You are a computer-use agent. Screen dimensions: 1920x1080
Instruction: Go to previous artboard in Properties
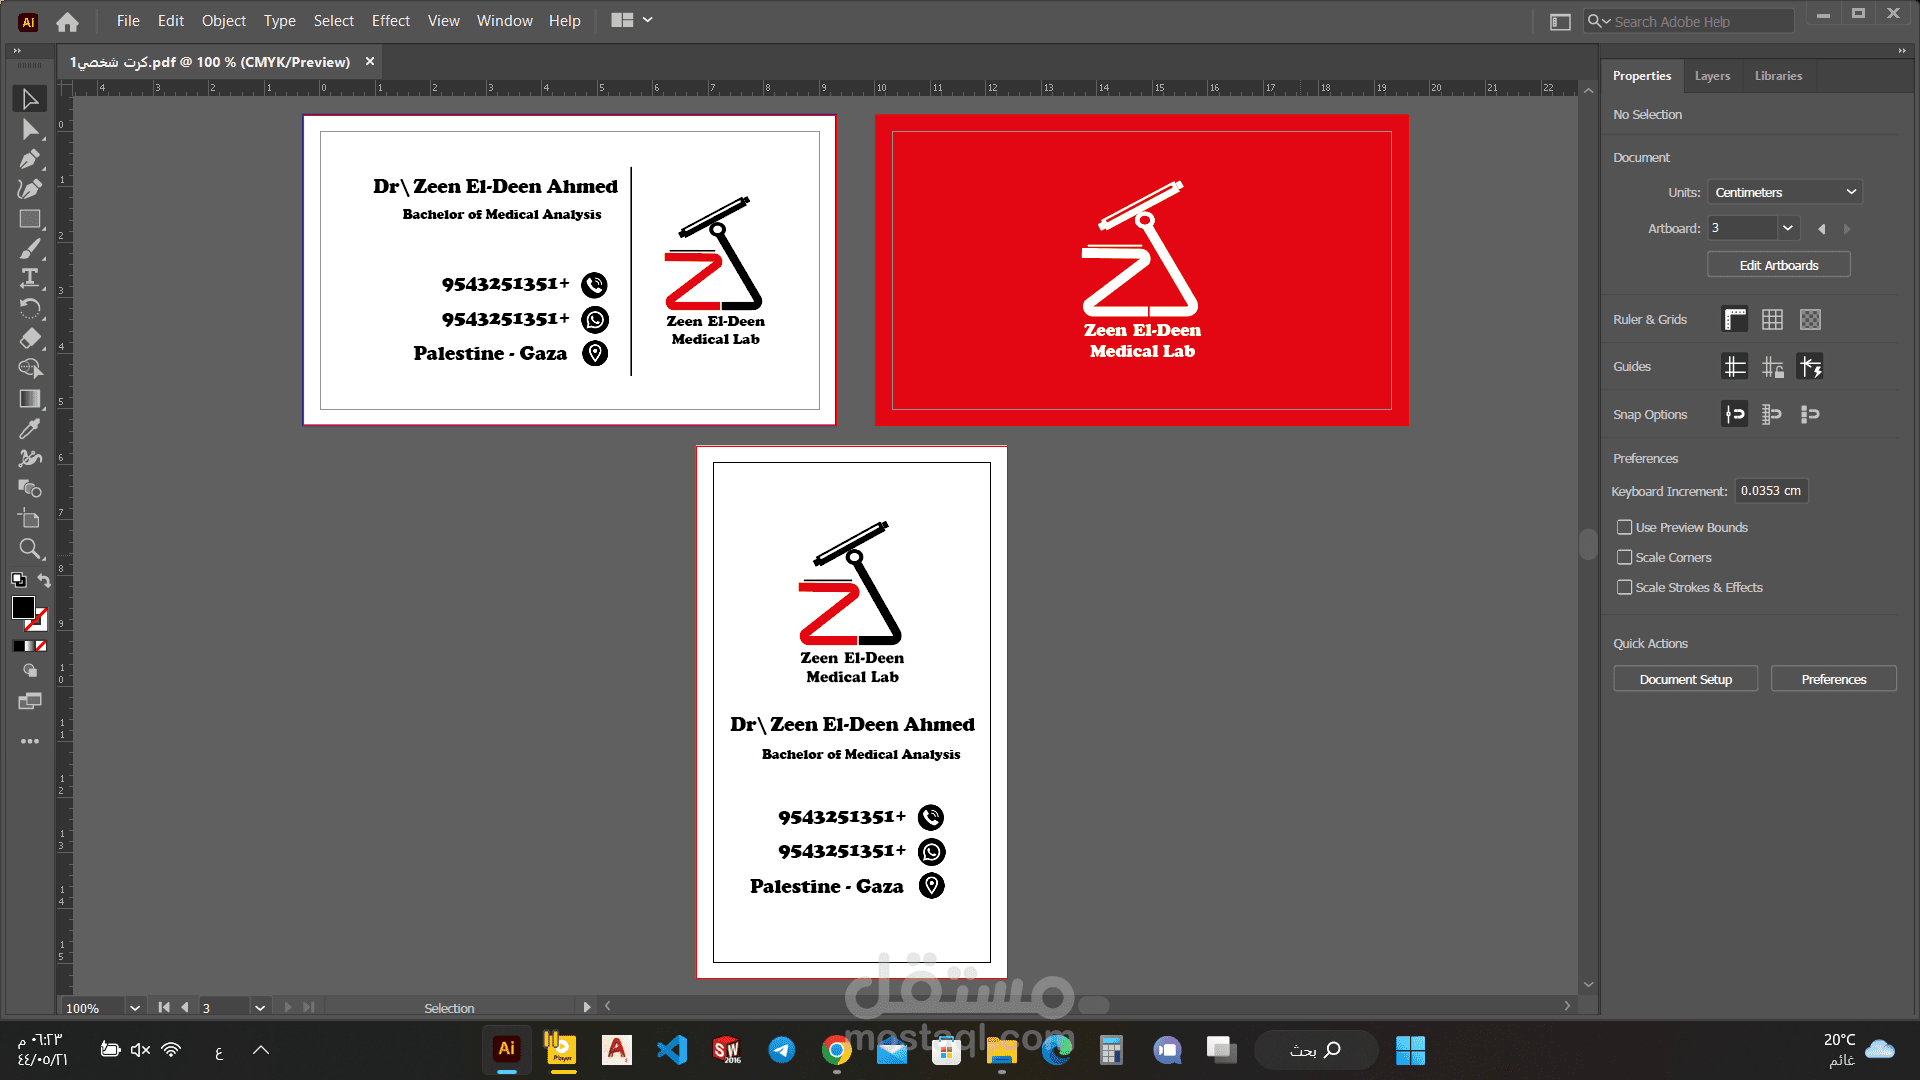pyautogui.click(x=1821, y=229)
